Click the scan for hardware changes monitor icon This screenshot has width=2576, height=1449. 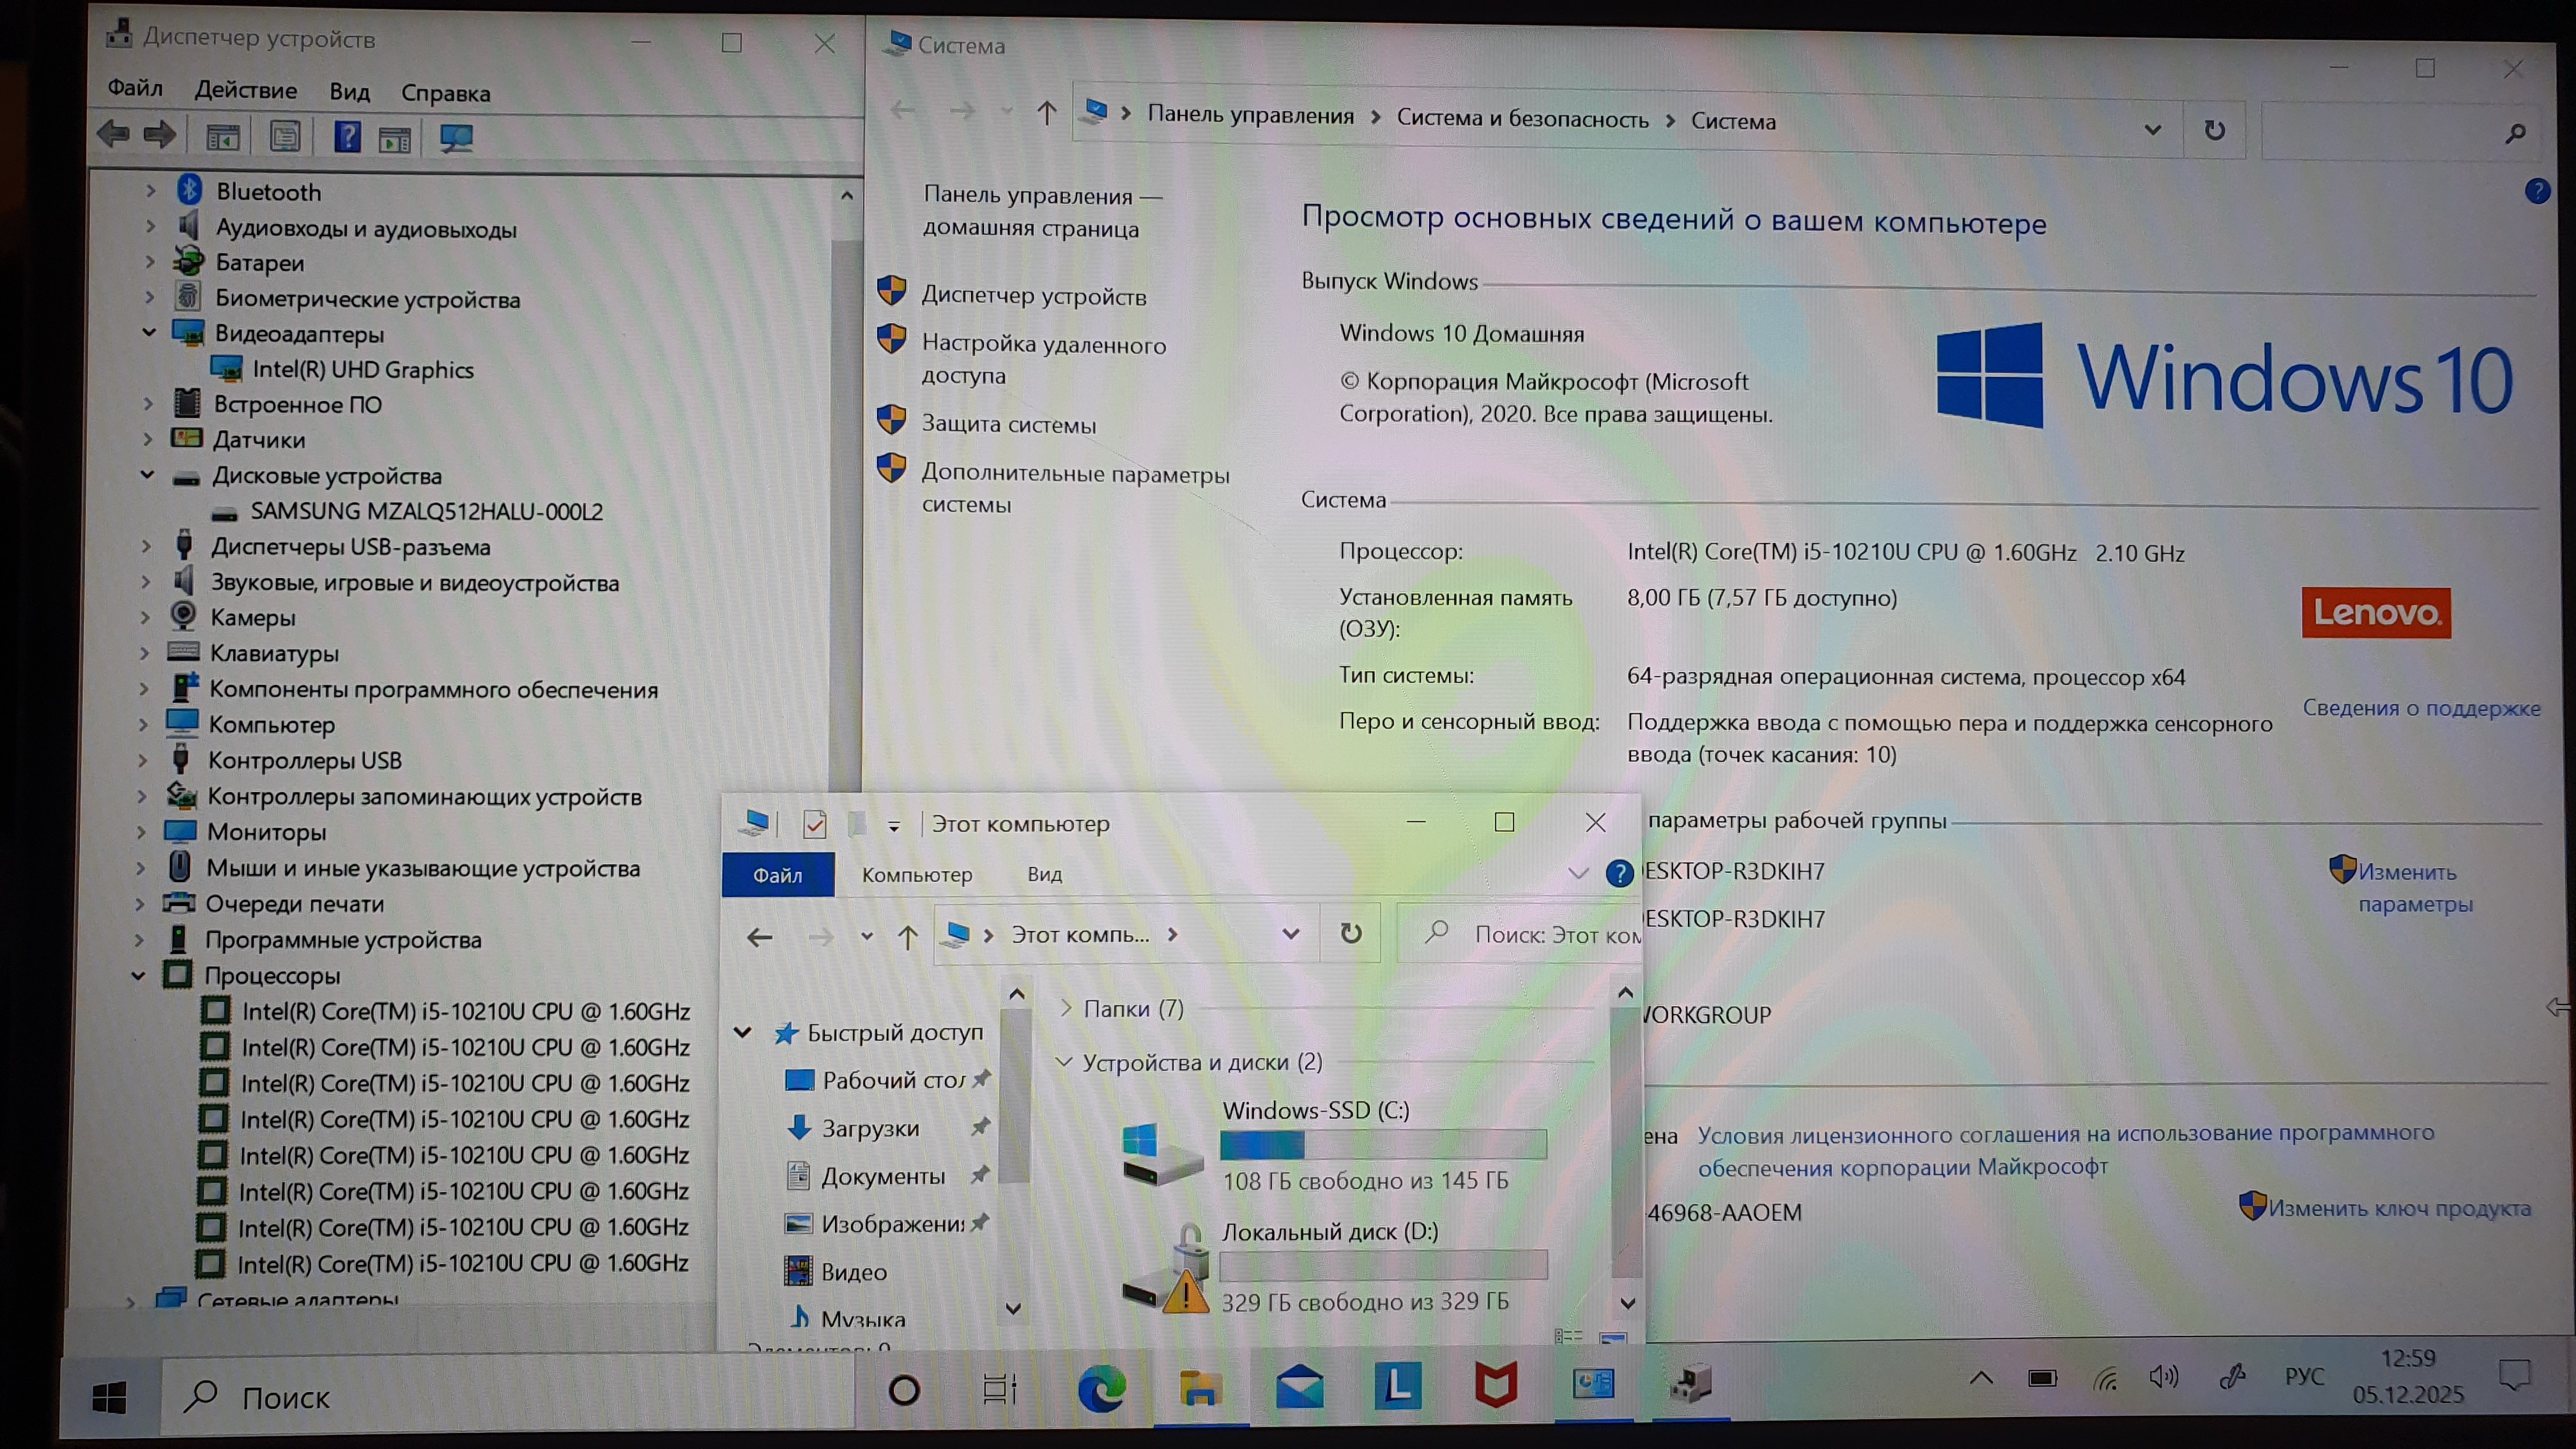(456, 138)
